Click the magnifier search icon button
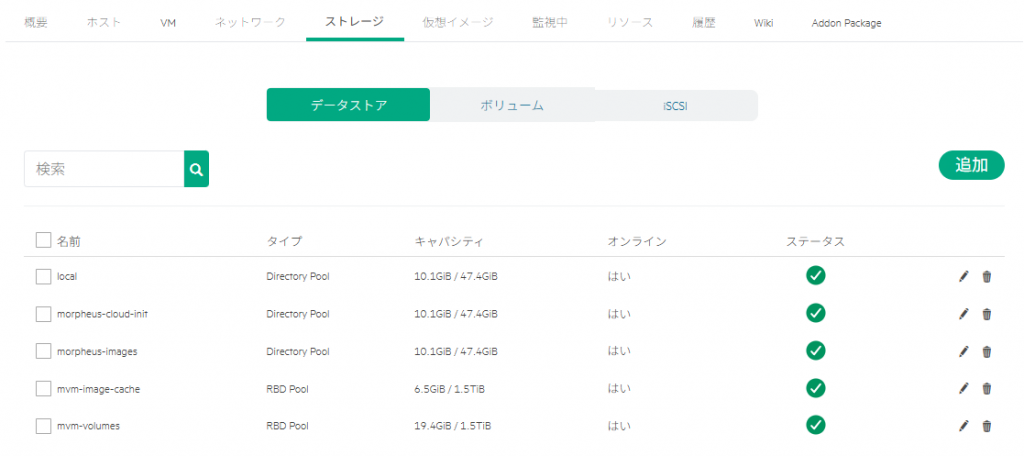This screenshot has width=1024, height=456. (196, 169)
